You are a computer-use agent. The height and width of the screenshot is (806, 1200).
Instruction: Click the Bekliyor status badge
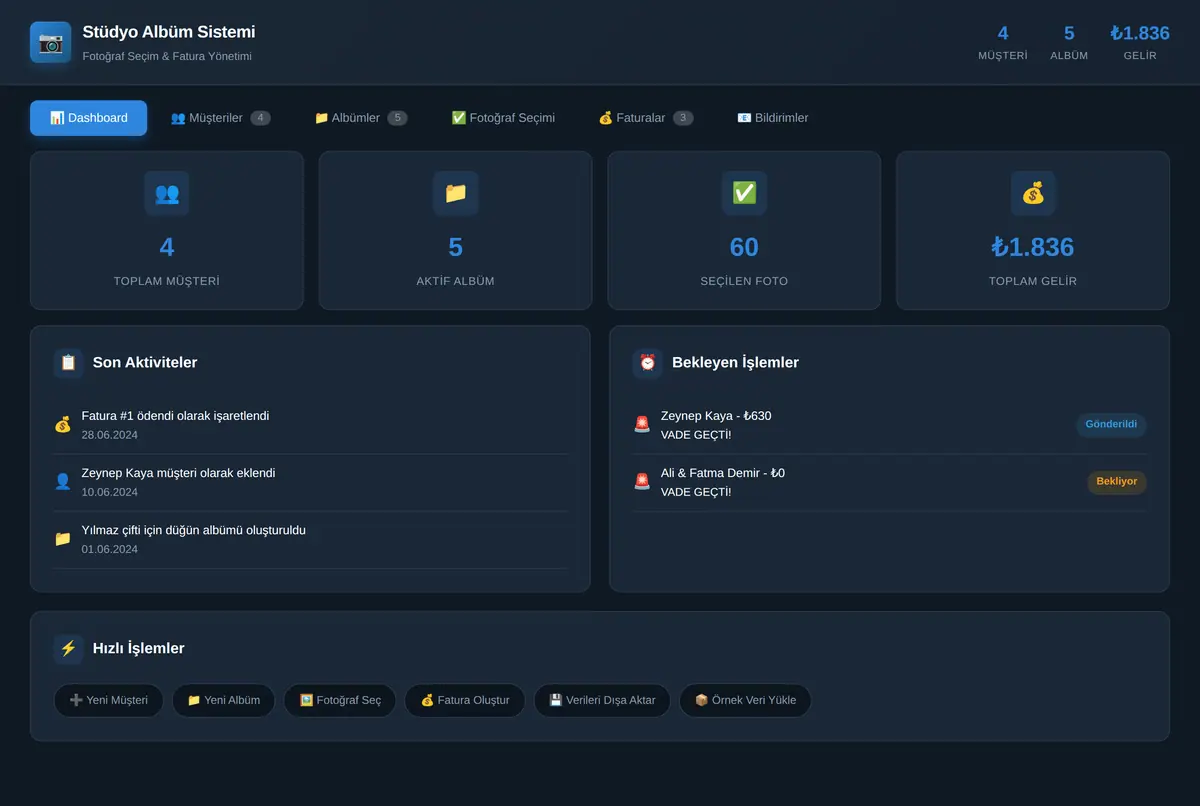point(1117,481)
